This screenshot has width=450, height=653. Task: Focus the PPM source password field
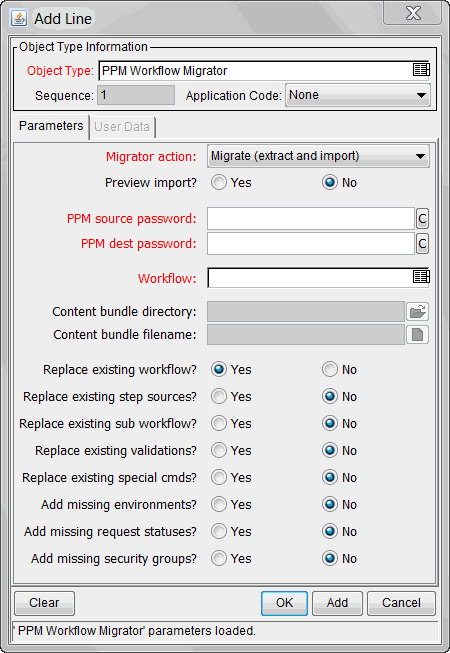pyautogui.click(x=311, y=219)
